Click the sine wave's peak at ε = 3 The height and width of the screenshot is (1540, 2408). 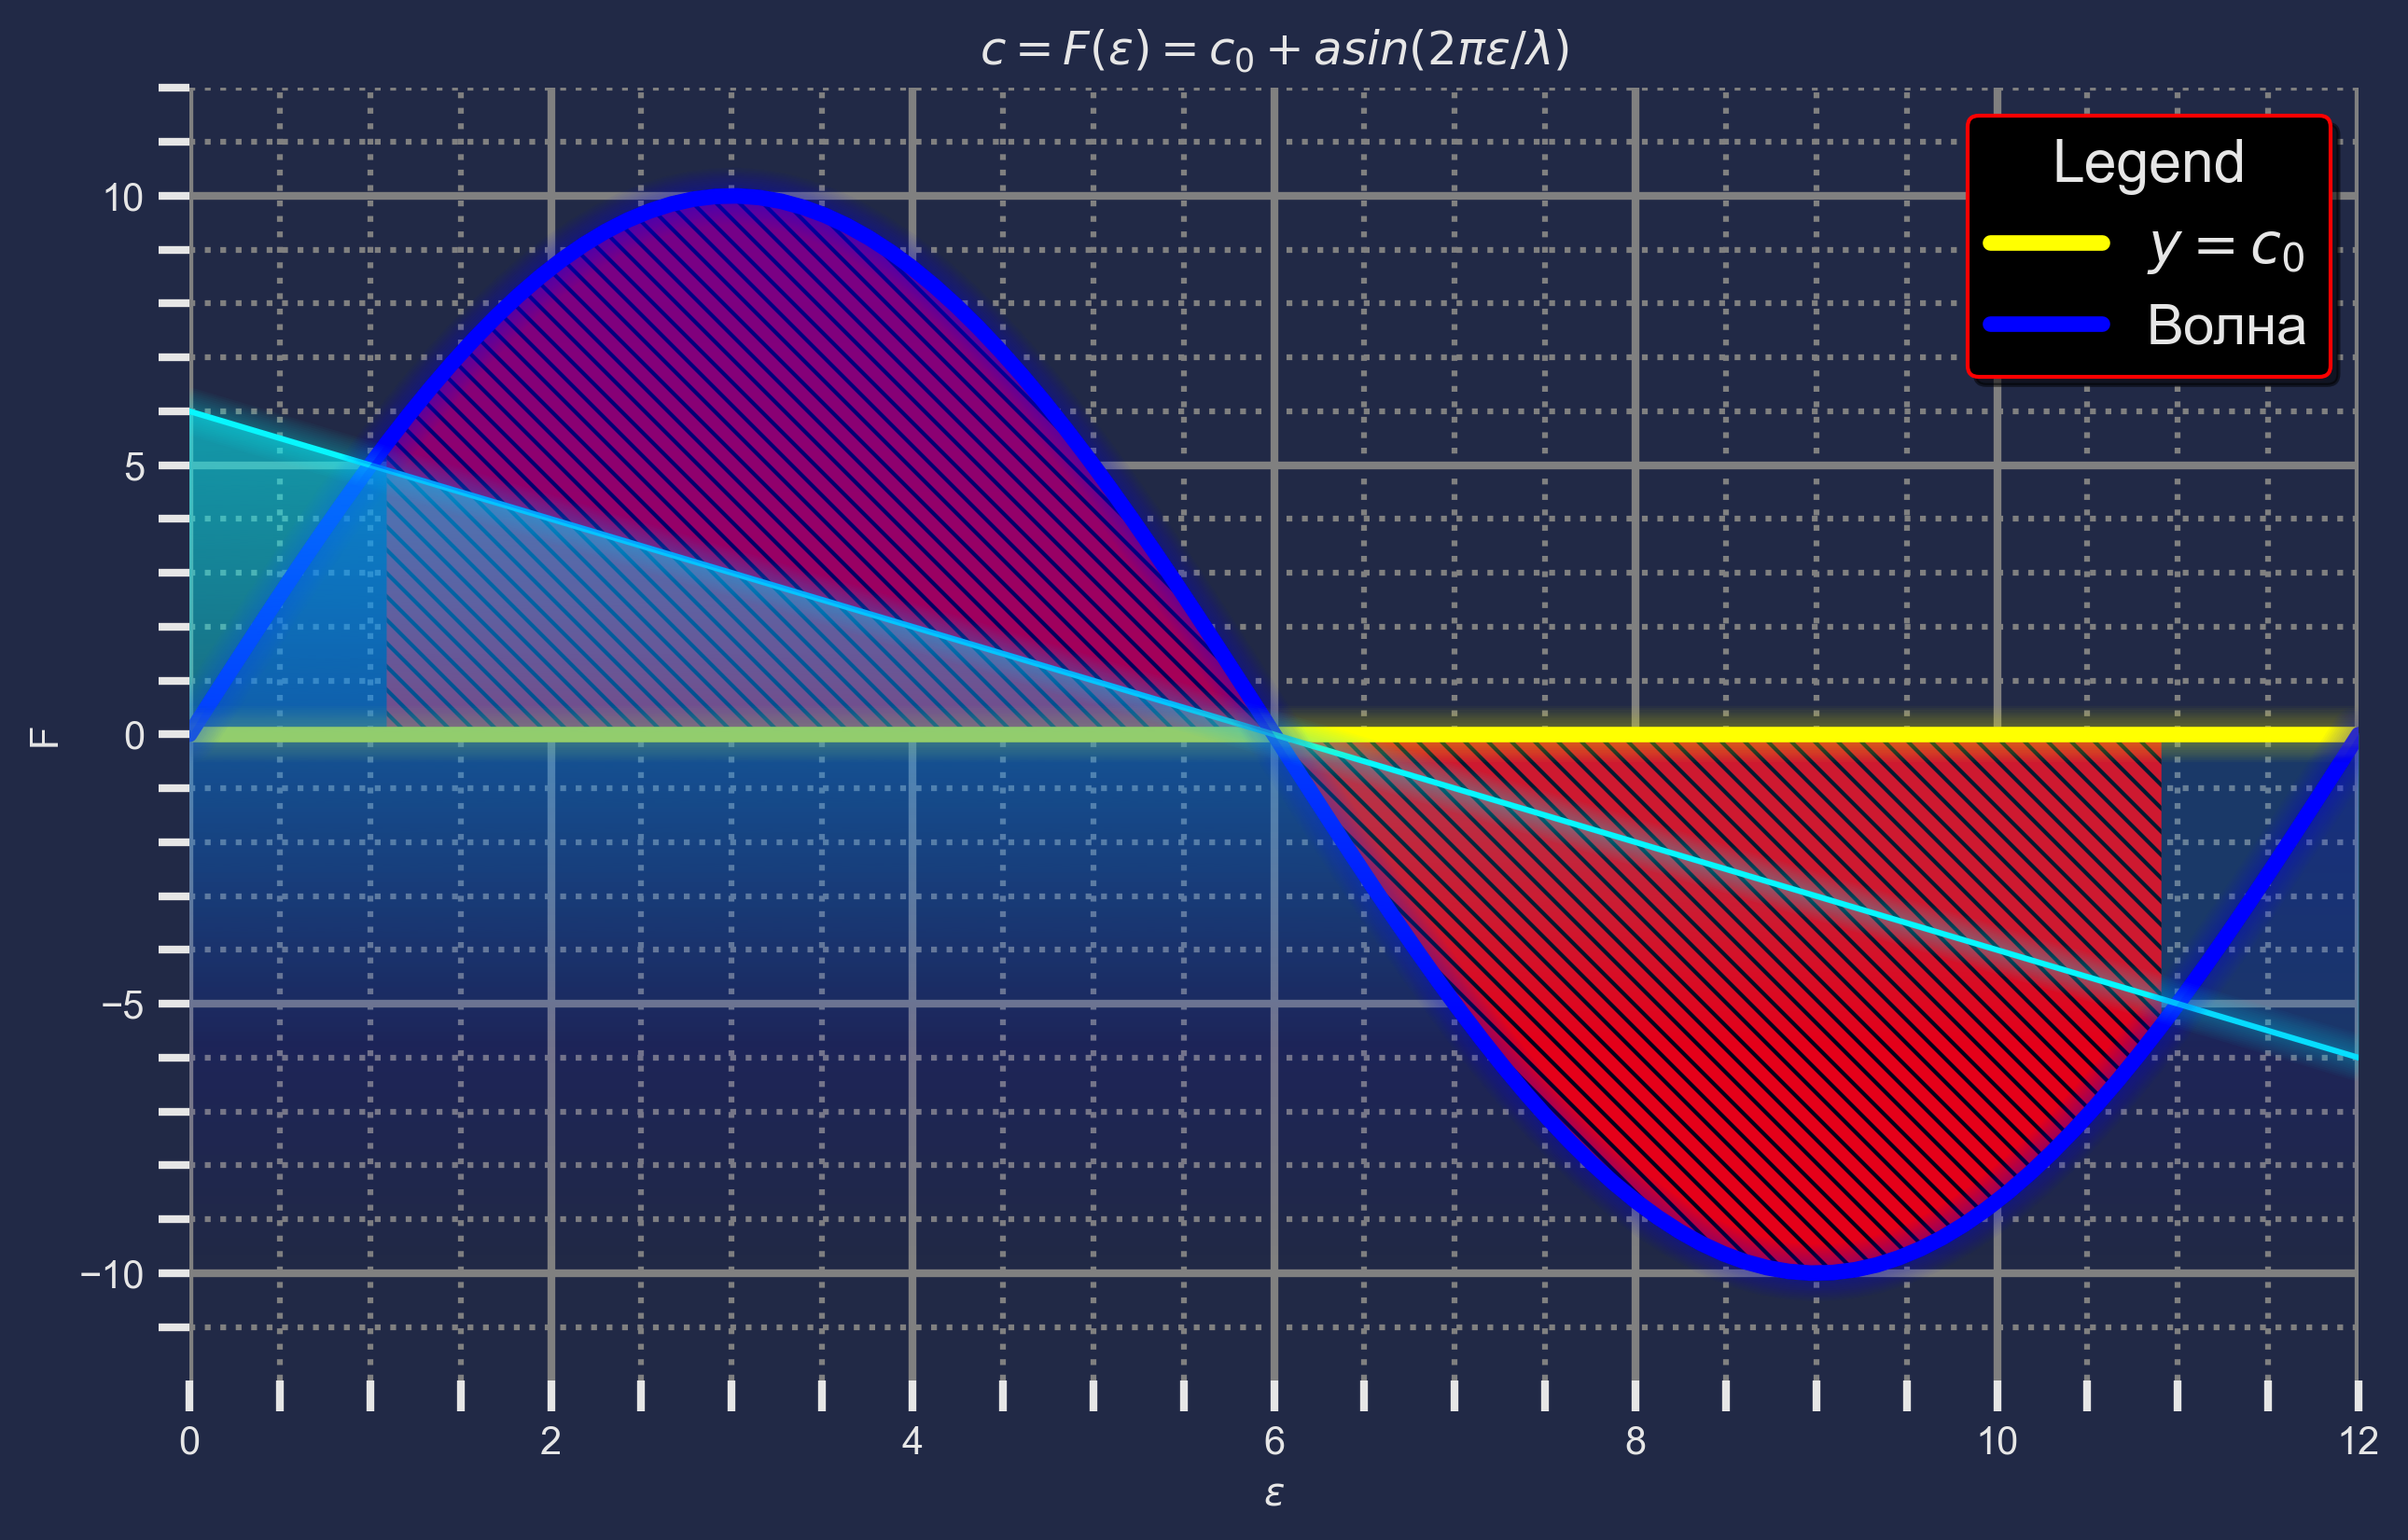coord(732,196)
